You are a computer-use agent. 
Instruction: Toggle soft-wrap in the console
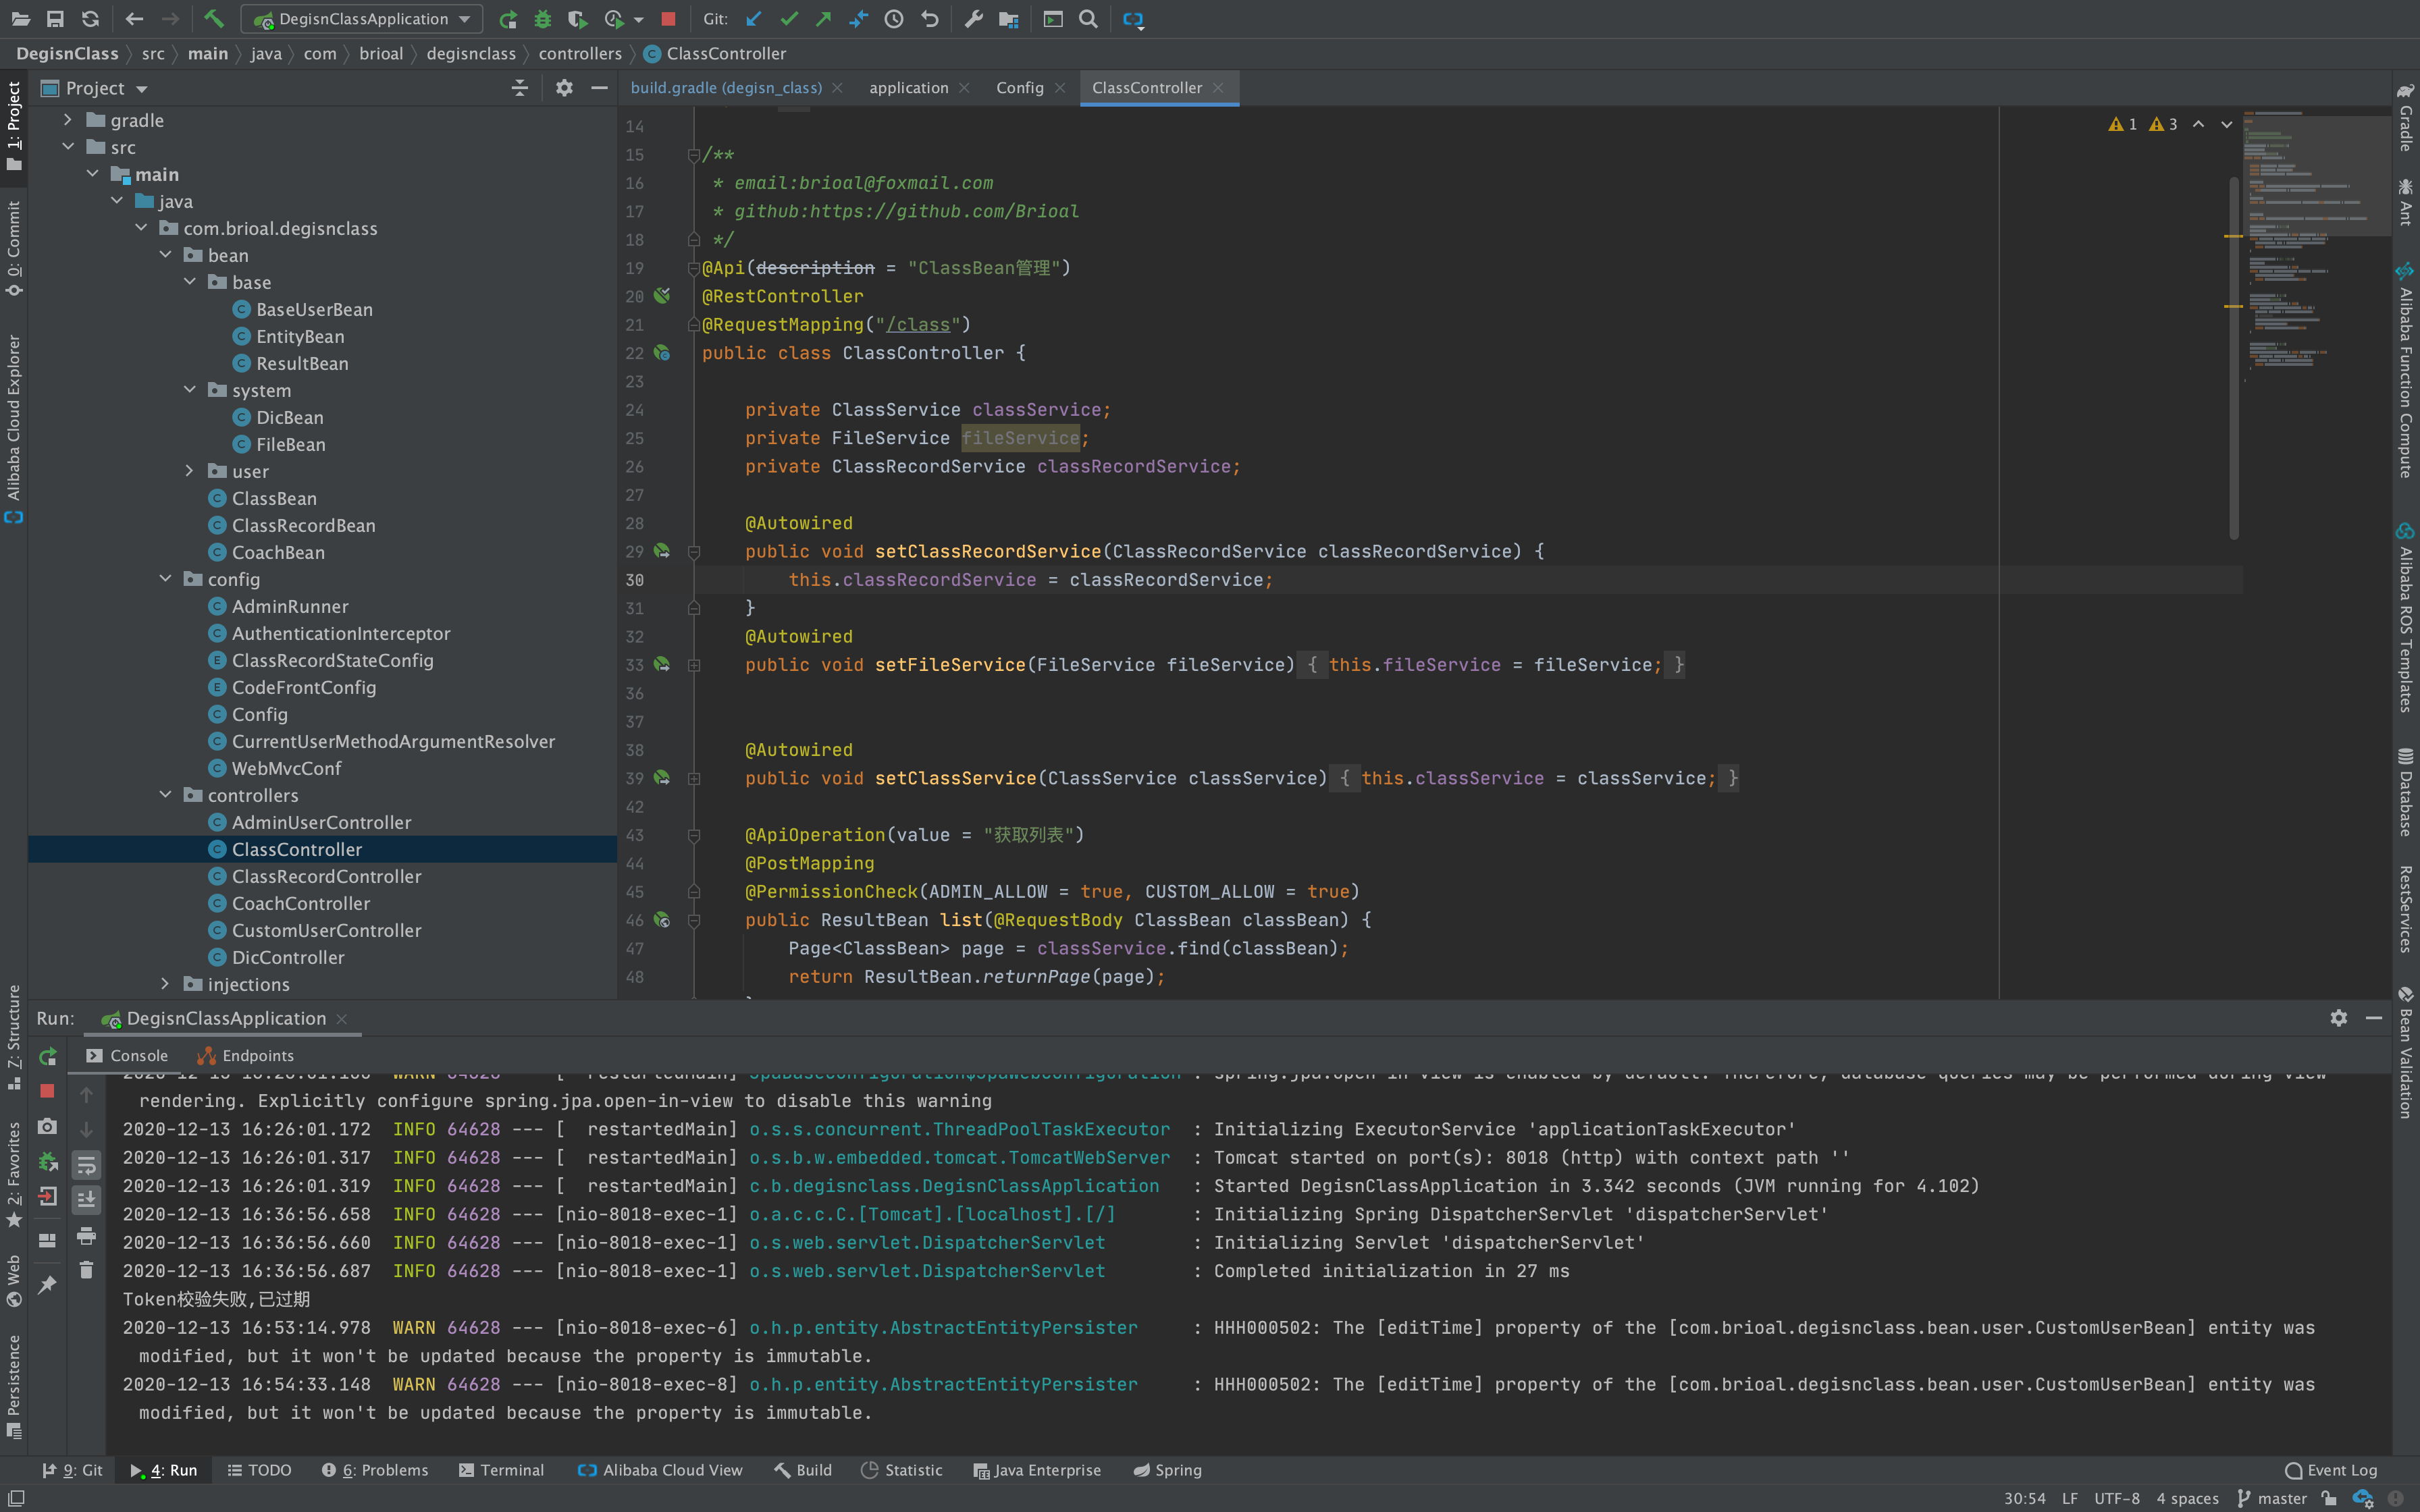(x=86, y=1165)
